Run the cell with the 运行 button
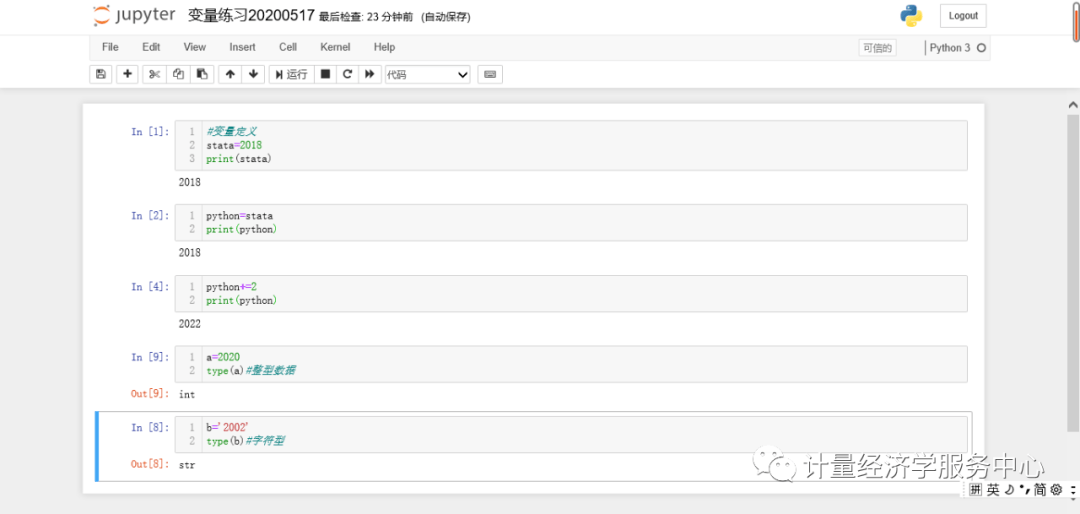This screenshot has width=1080, height=514. (291, 74)
